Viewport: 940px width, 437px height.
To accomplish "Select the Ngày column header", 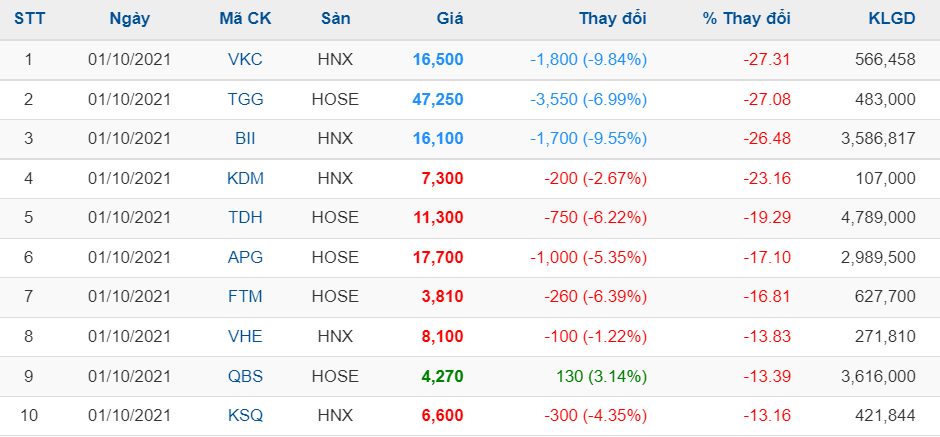I will [130, 19].
